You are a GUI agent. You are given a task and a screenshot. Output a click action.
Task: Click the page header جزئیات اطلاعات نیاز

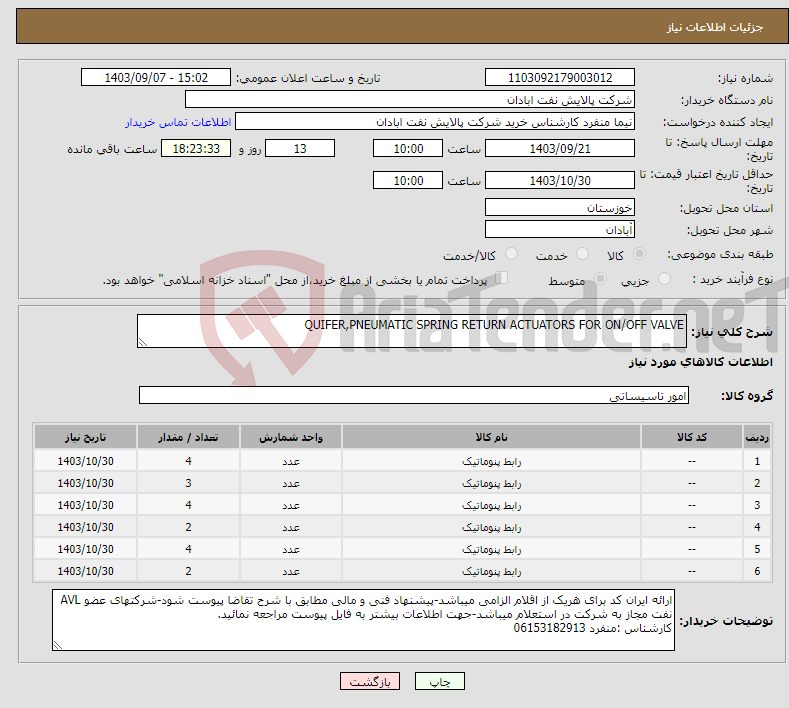click(x=715, y=27)
